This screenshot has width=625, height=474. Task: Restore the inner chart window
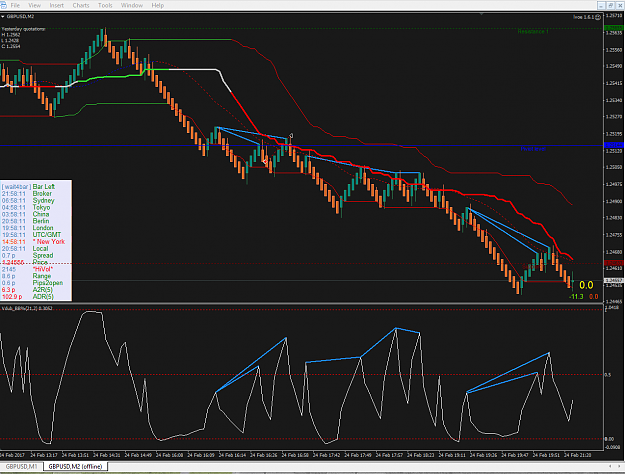coord(611,5)
